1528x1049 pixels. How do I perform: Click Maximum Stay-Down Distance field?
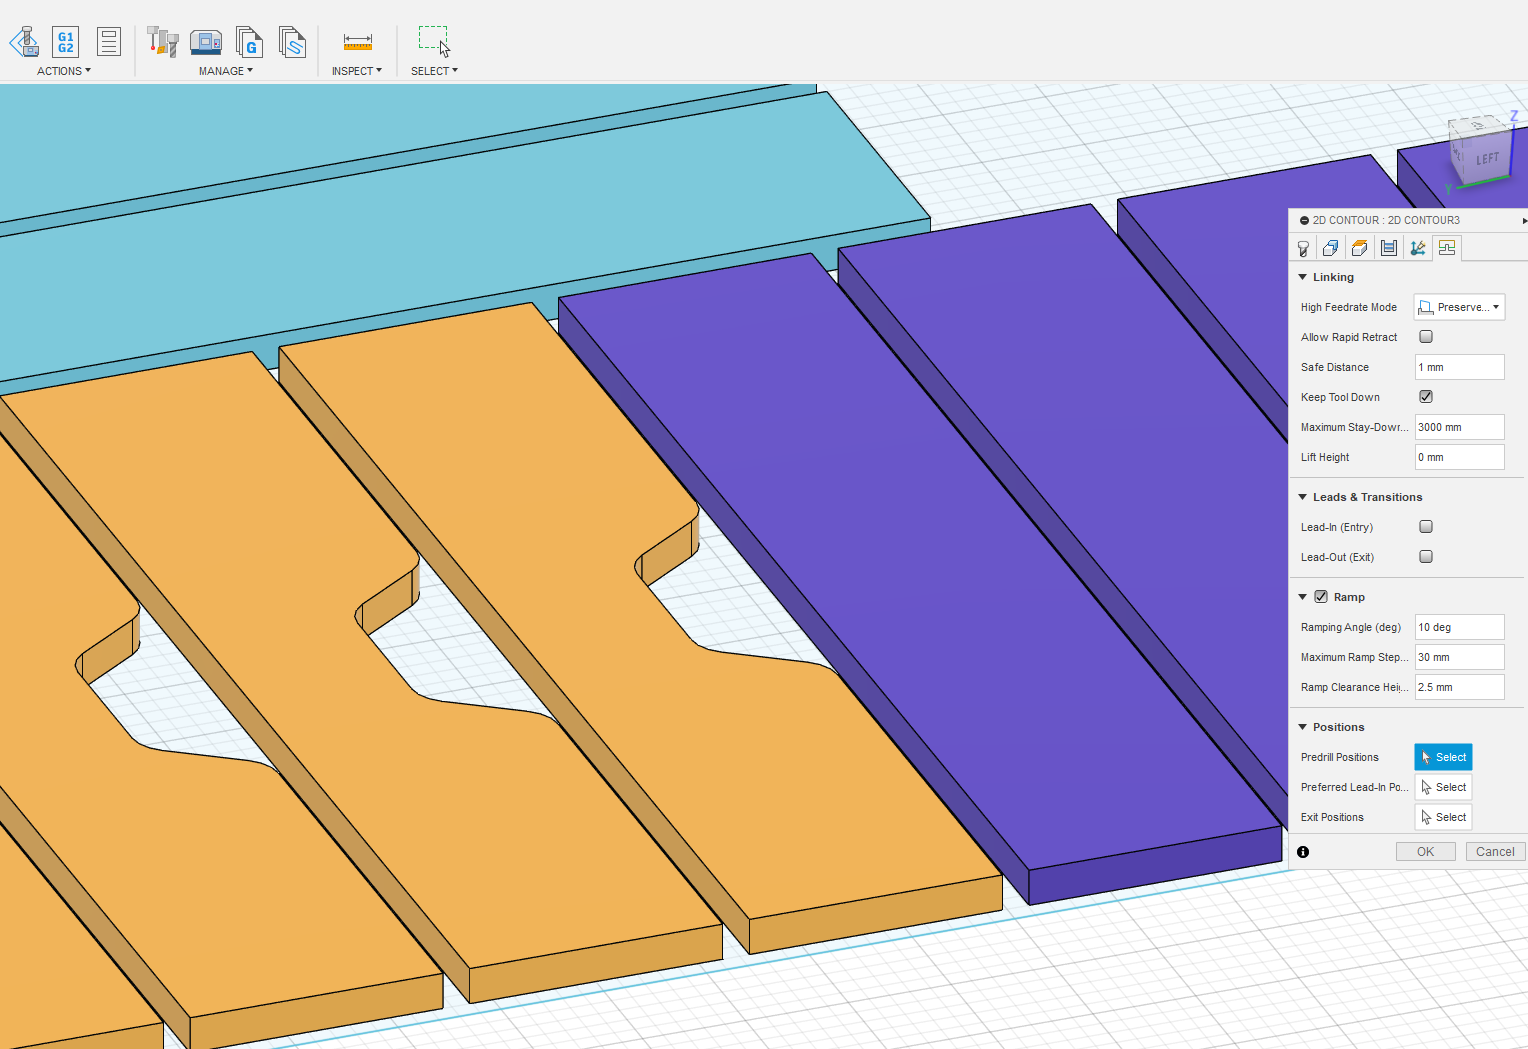pyautogui.click(x=1459, y=427)
